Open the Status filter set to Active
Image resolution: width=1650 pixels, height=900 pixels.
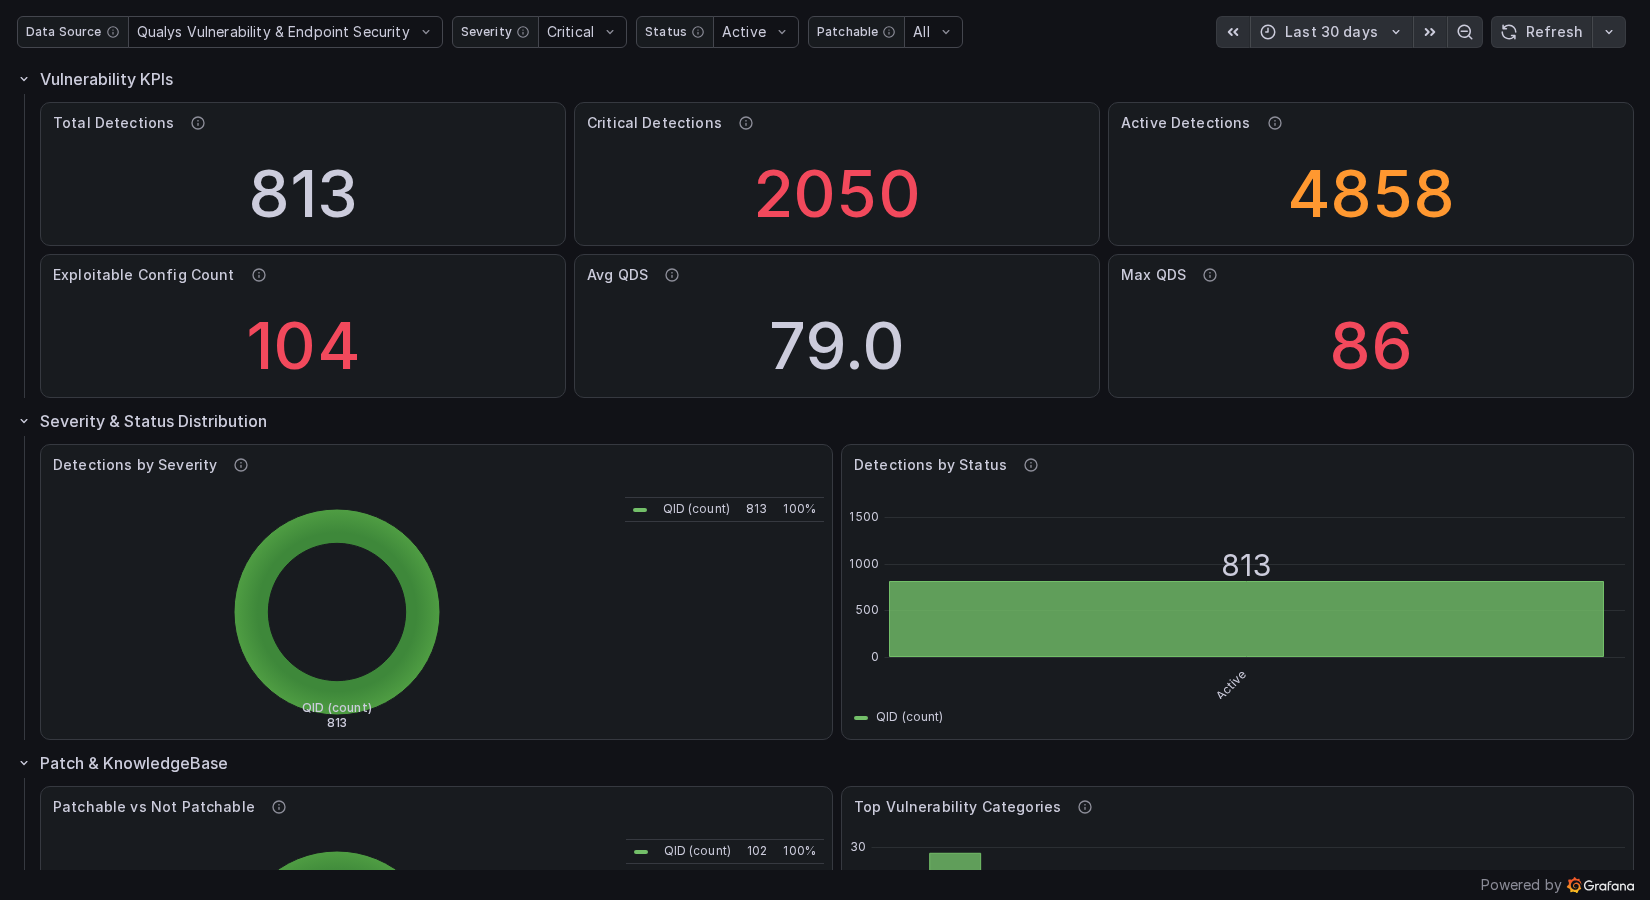pos(755,32)
